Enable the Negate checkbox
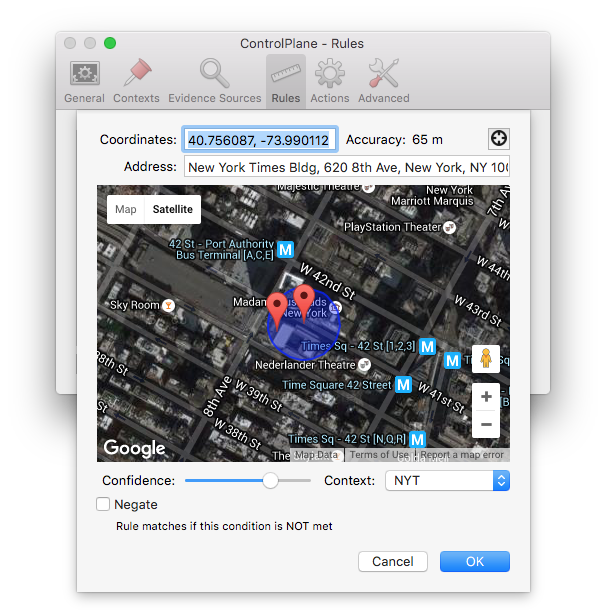 [x=103, y=505]
